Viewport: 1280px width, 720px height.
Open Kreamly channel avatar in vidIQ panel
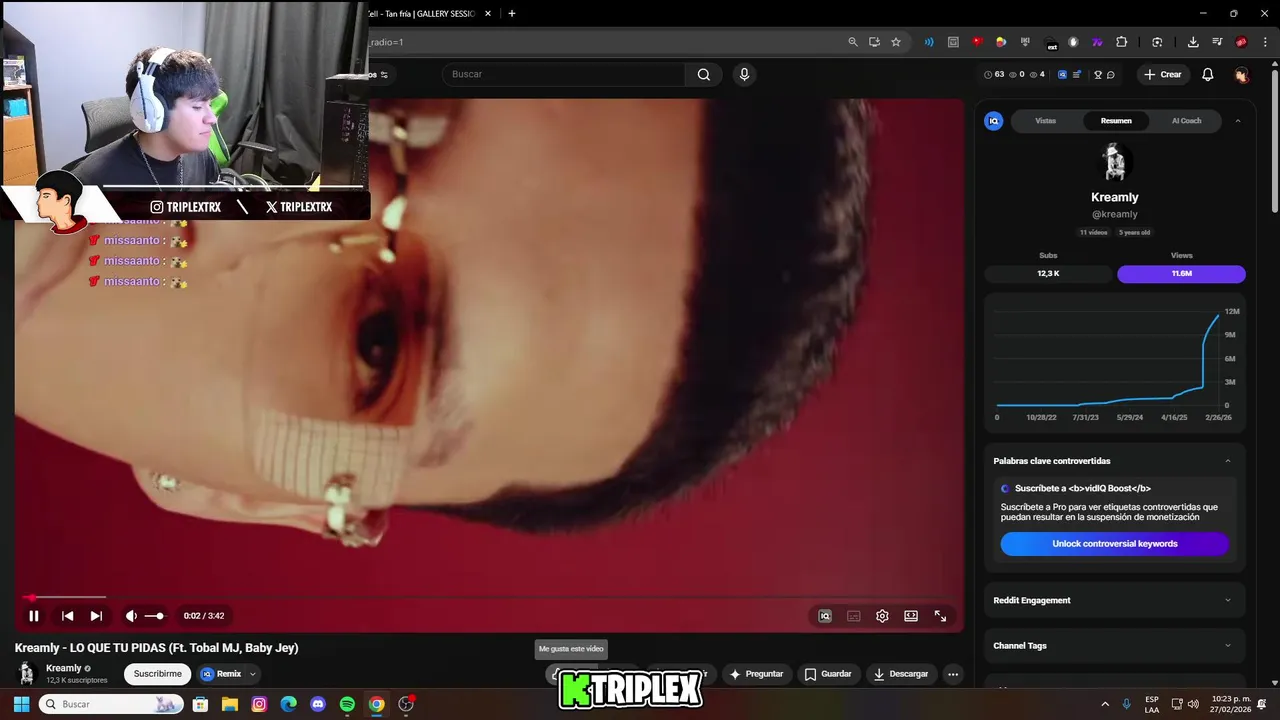tap(1114, 162)
